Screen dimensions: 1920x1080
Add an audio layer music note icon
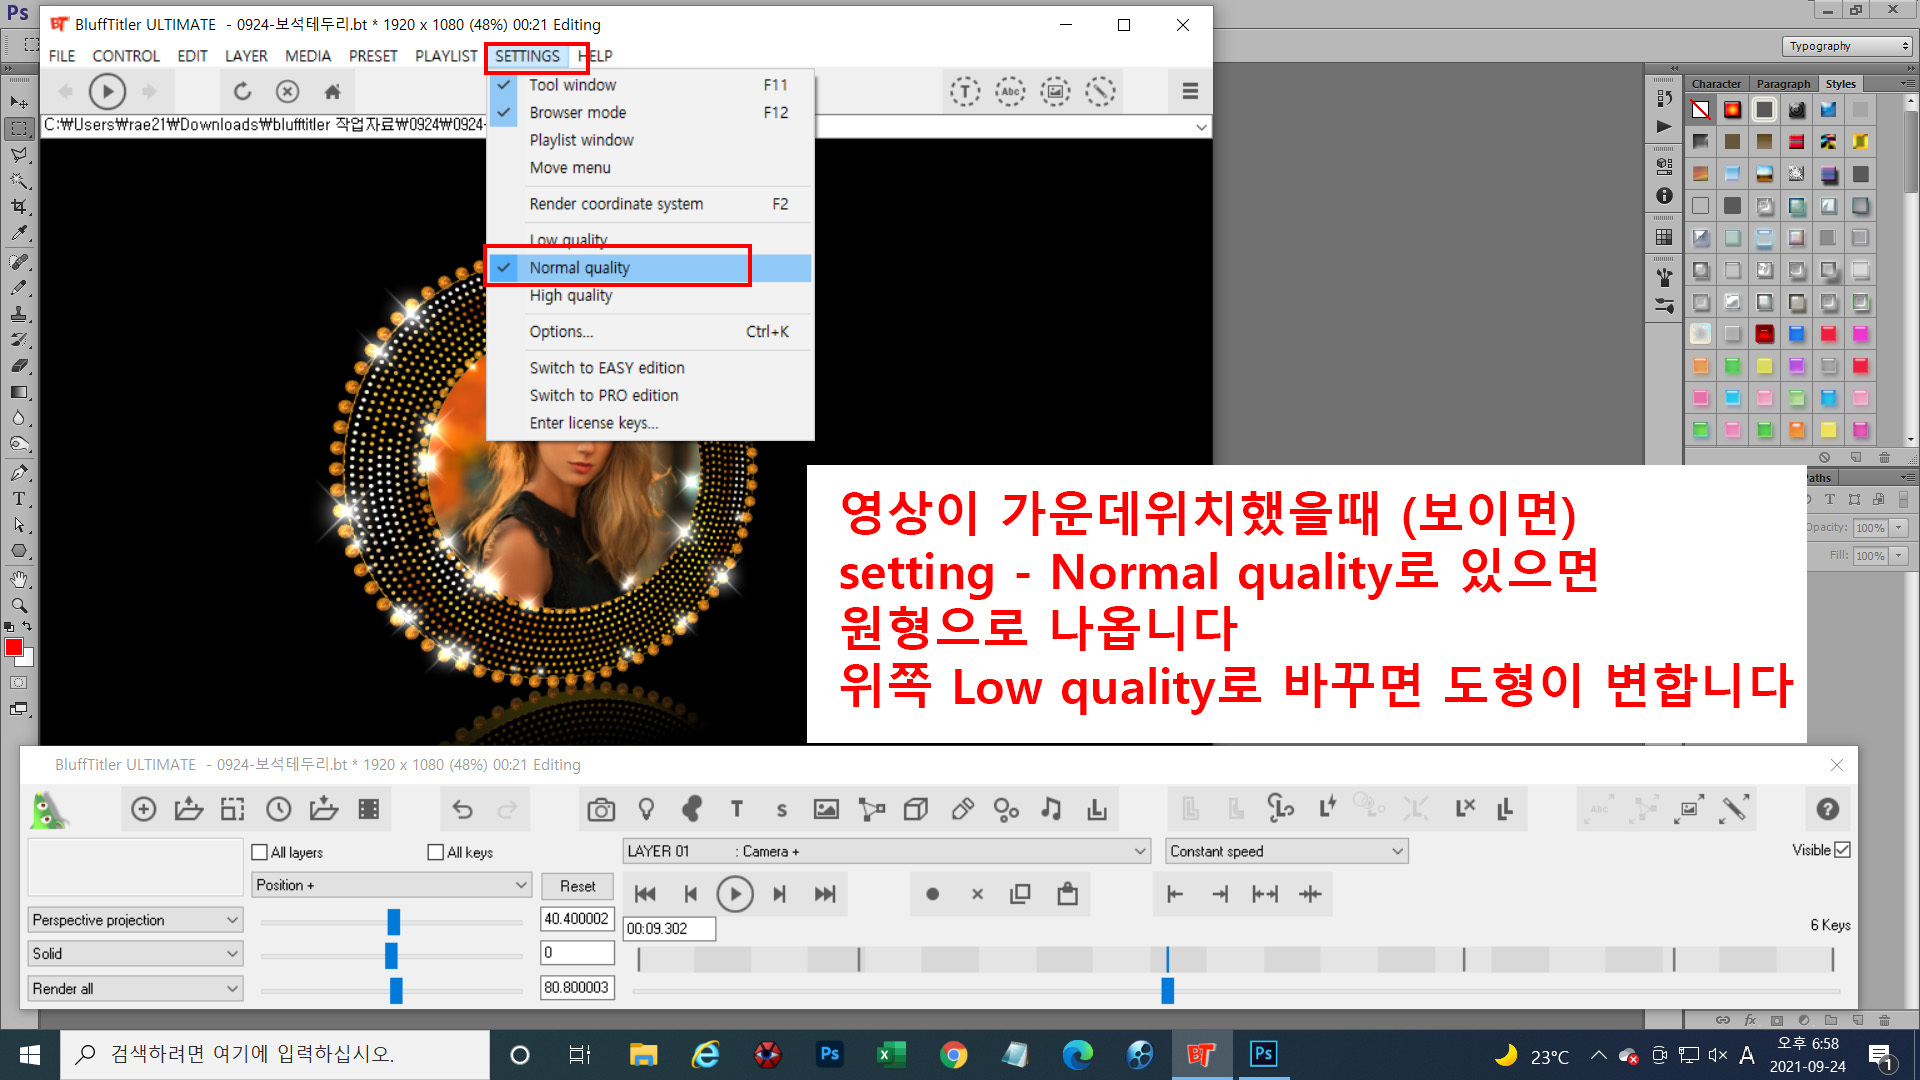click(x=1051, y=809)
